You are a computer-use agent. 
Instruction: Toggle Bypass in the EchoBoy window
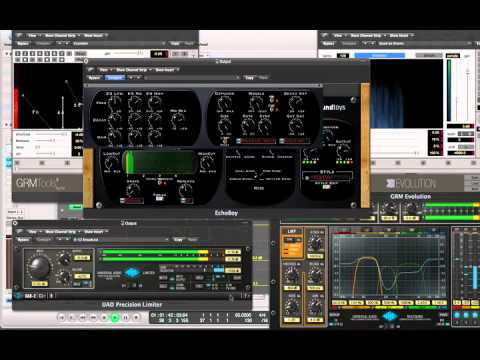(94, 78)
